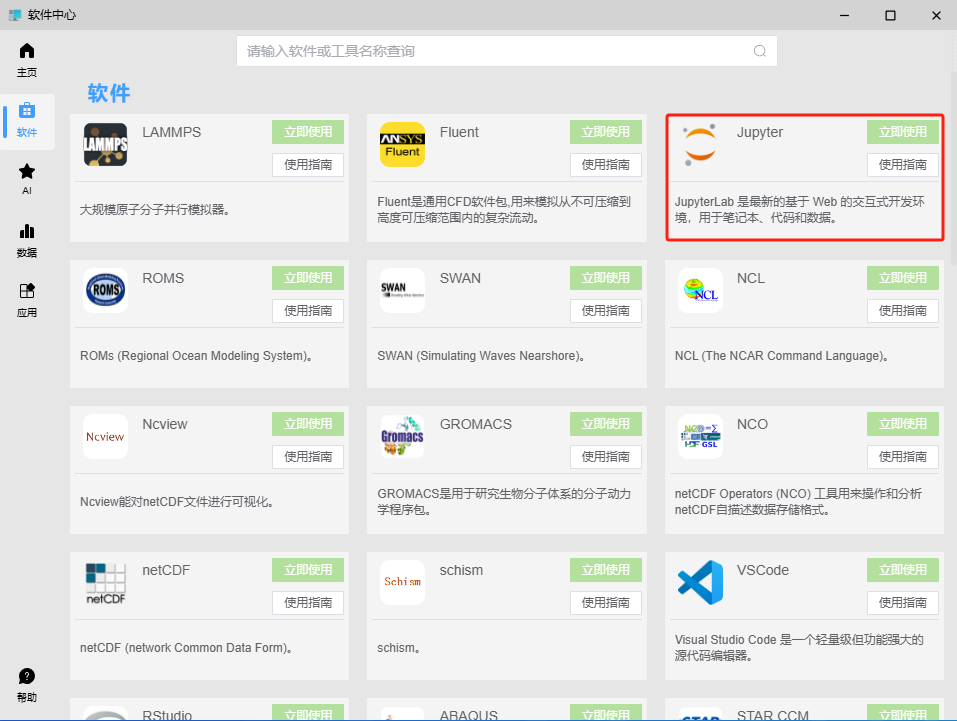Open the Fluent 使用指南

click(x=605, y=165)
